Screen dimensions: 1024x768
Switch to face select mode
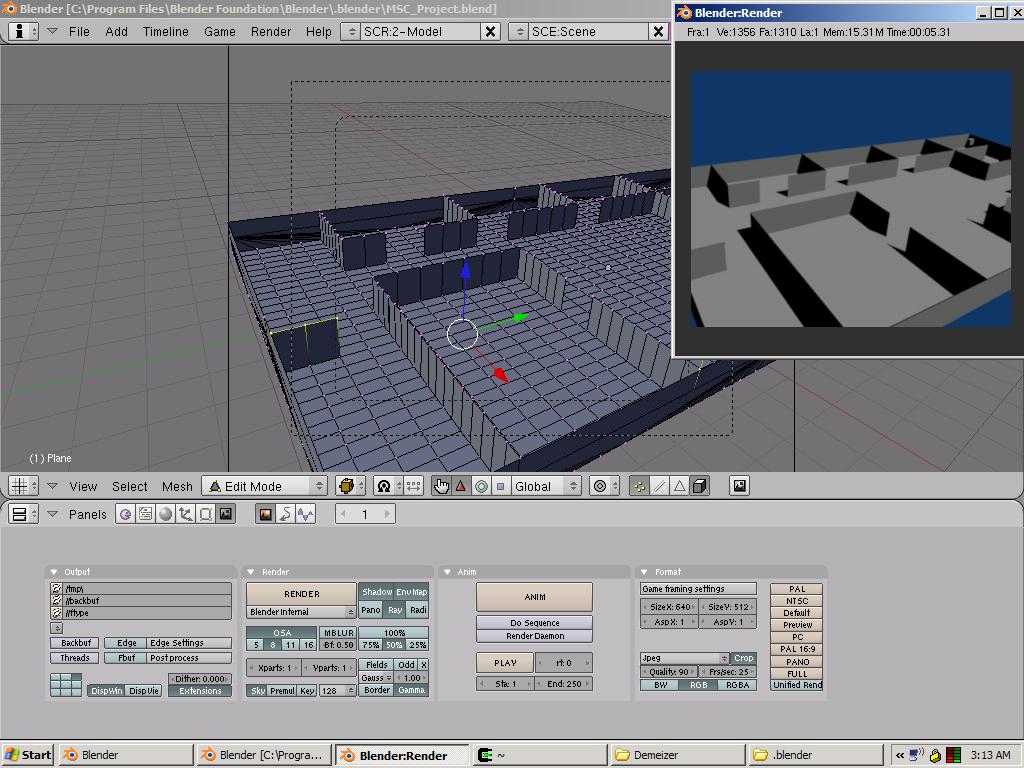click(x=679, y=486)
